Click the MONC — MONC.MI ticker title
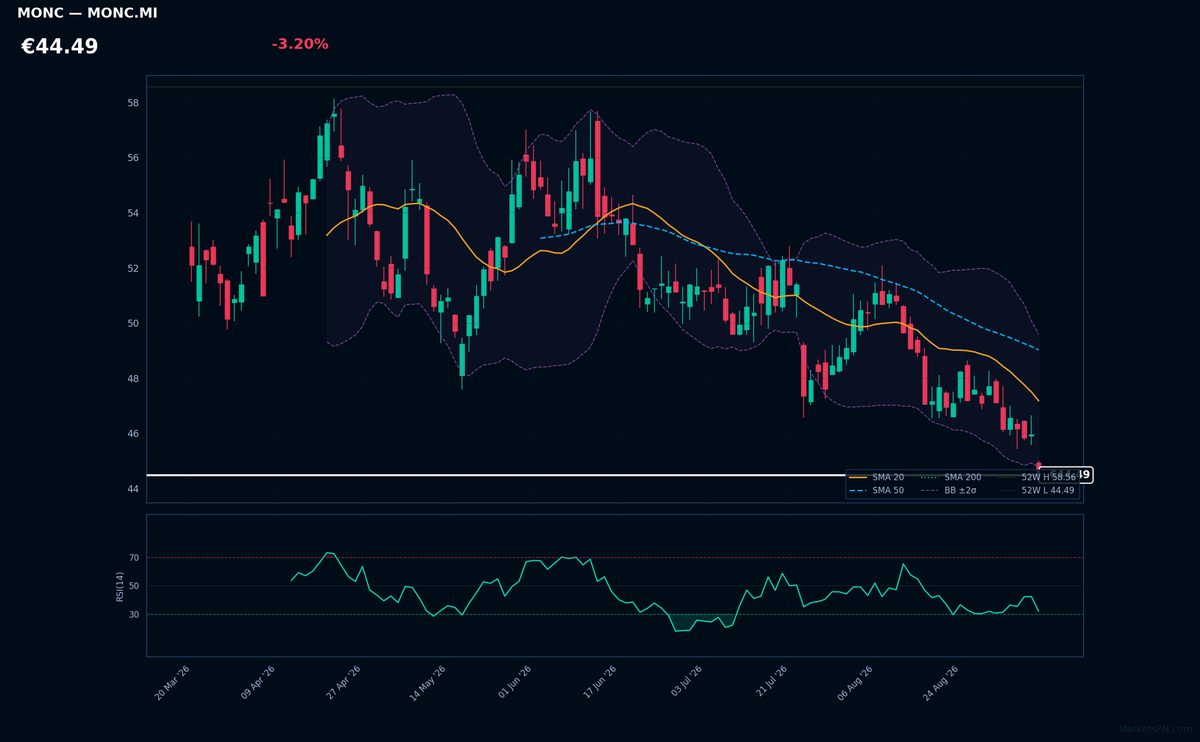Screen dimensions: 1200x742 click(x=87, y=13)
